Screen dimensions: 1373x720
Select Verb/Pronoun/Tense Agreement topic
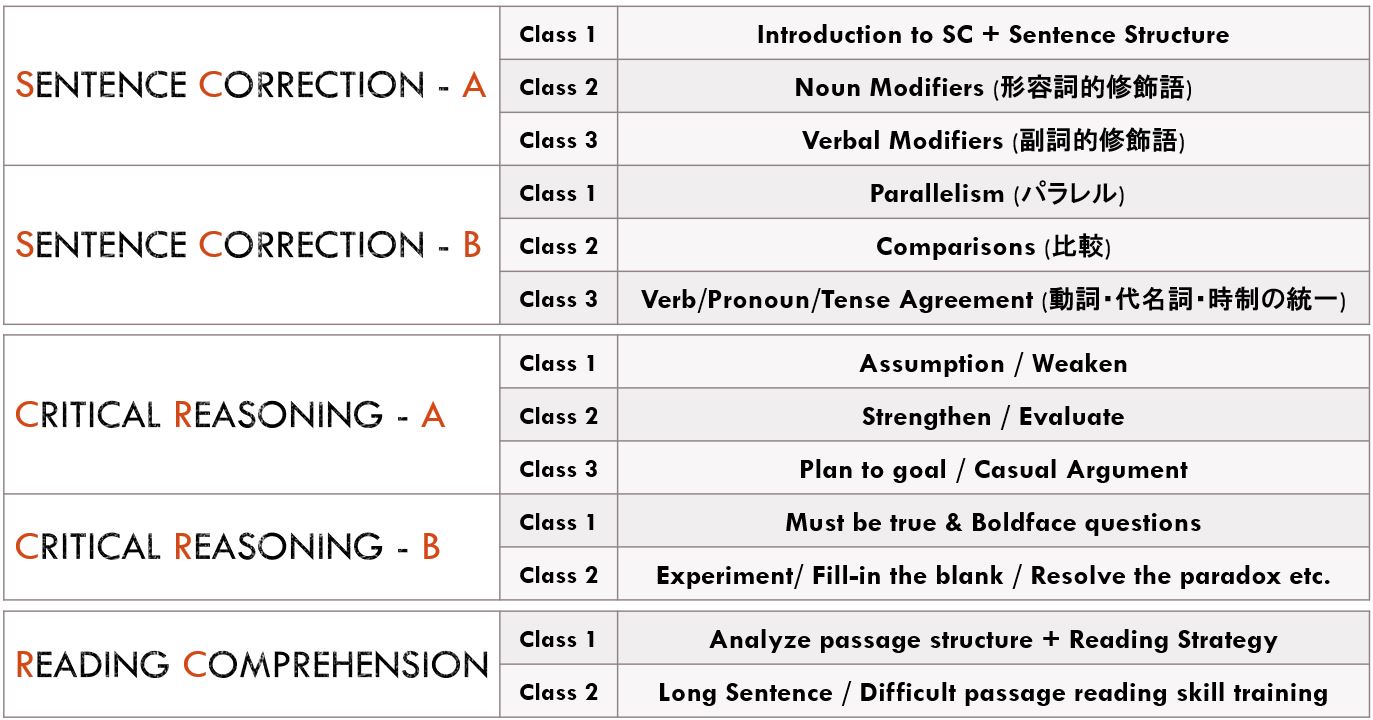tap(993, 299)
